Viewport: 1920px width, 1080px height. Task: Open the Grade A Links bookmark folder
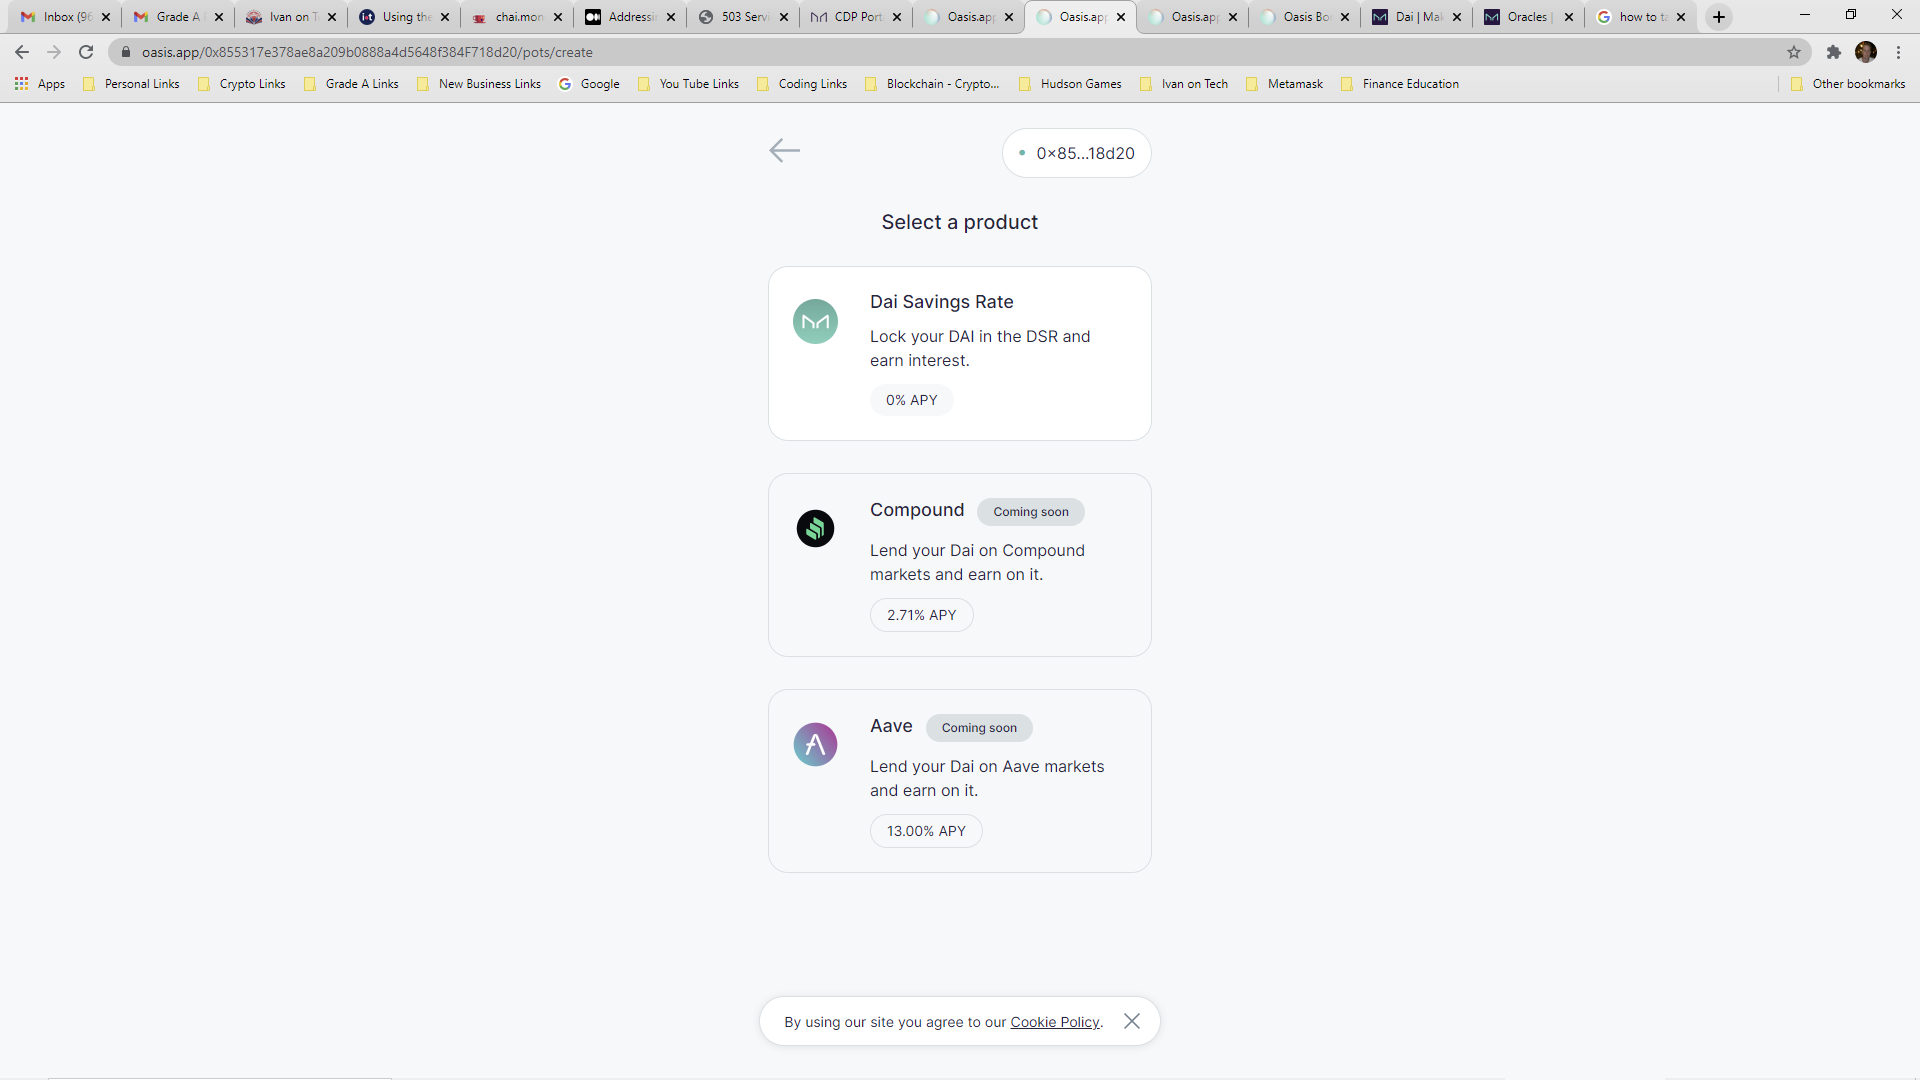point(351,84)
